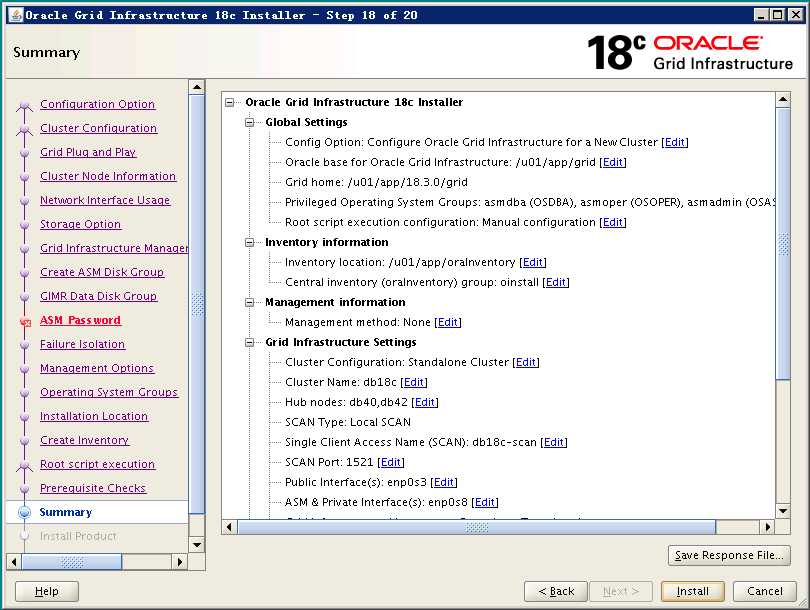This screenshot has width=810, height=610.
Task: Go to Configuration Option step
Action: coord(98,104)
